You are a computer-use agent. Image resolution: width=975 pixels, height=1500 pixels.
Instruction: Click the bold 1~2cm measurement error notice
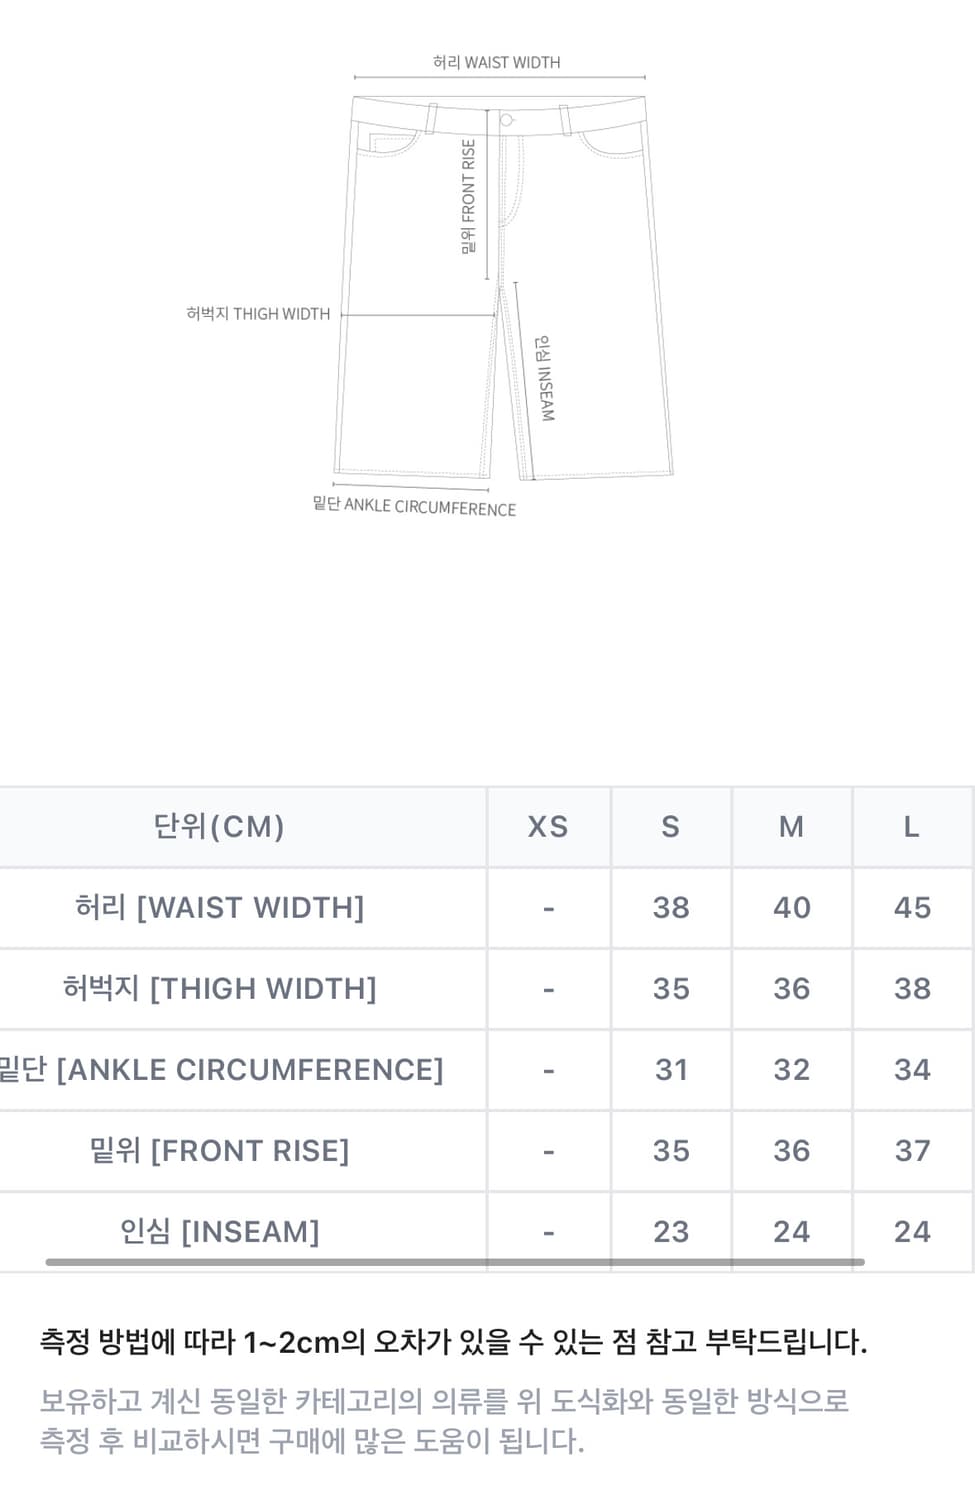(x=453, y=1342)
